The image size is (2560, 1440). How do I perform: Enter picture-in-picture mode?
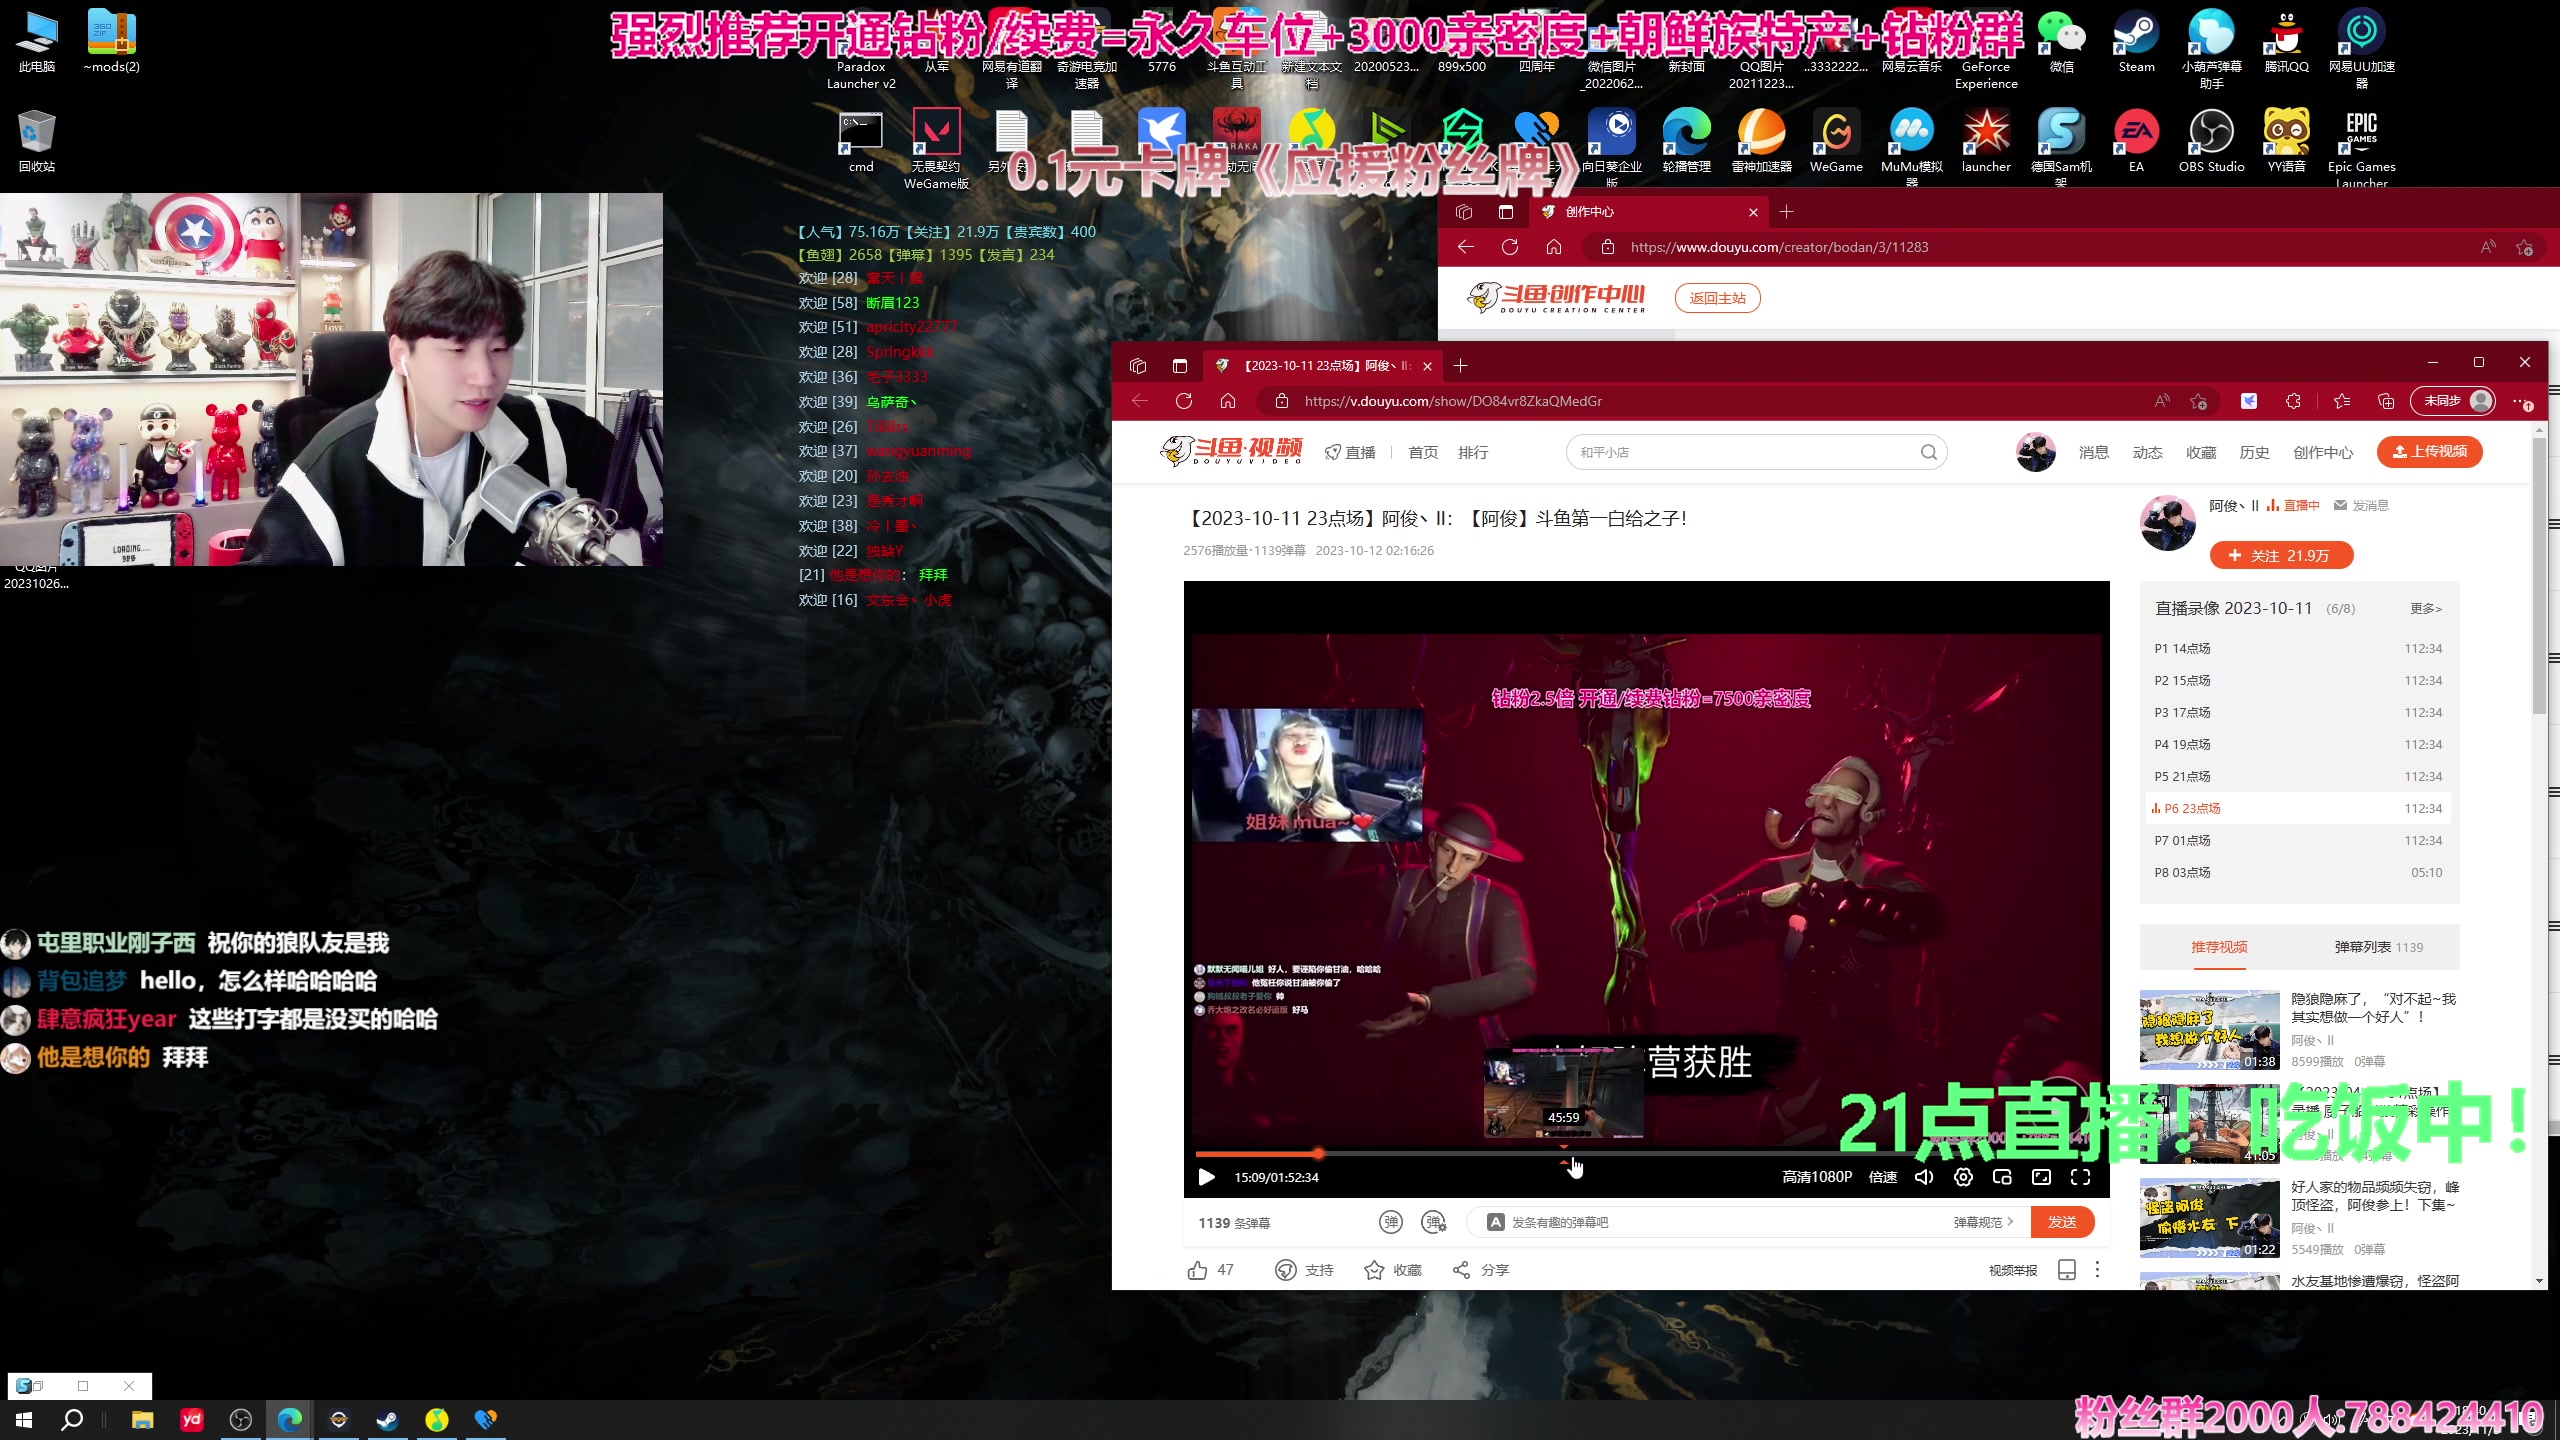2002,1177
